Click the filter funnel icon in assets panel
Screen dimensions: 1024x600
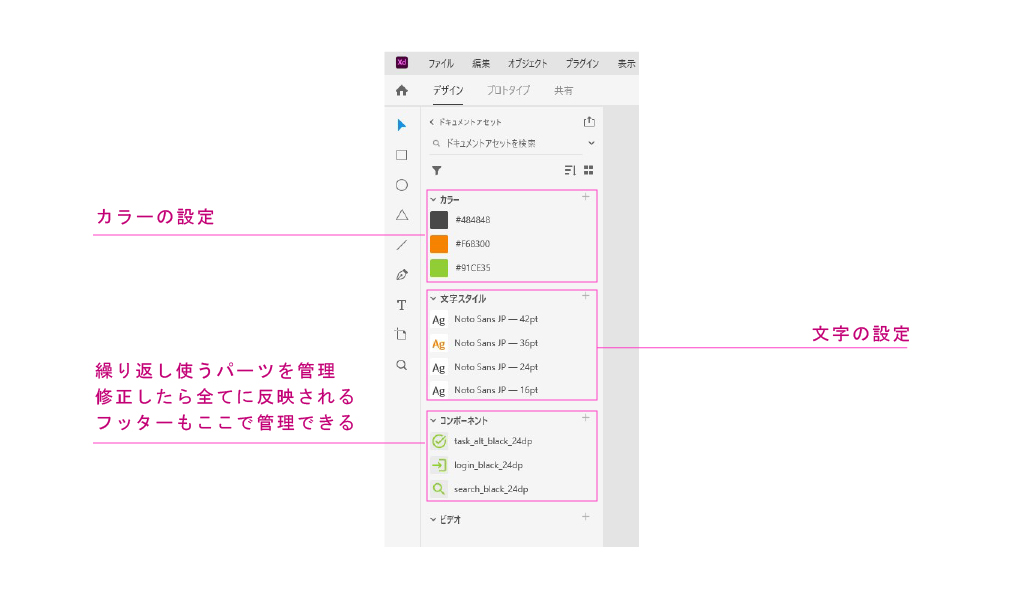[x=436, y=171]
